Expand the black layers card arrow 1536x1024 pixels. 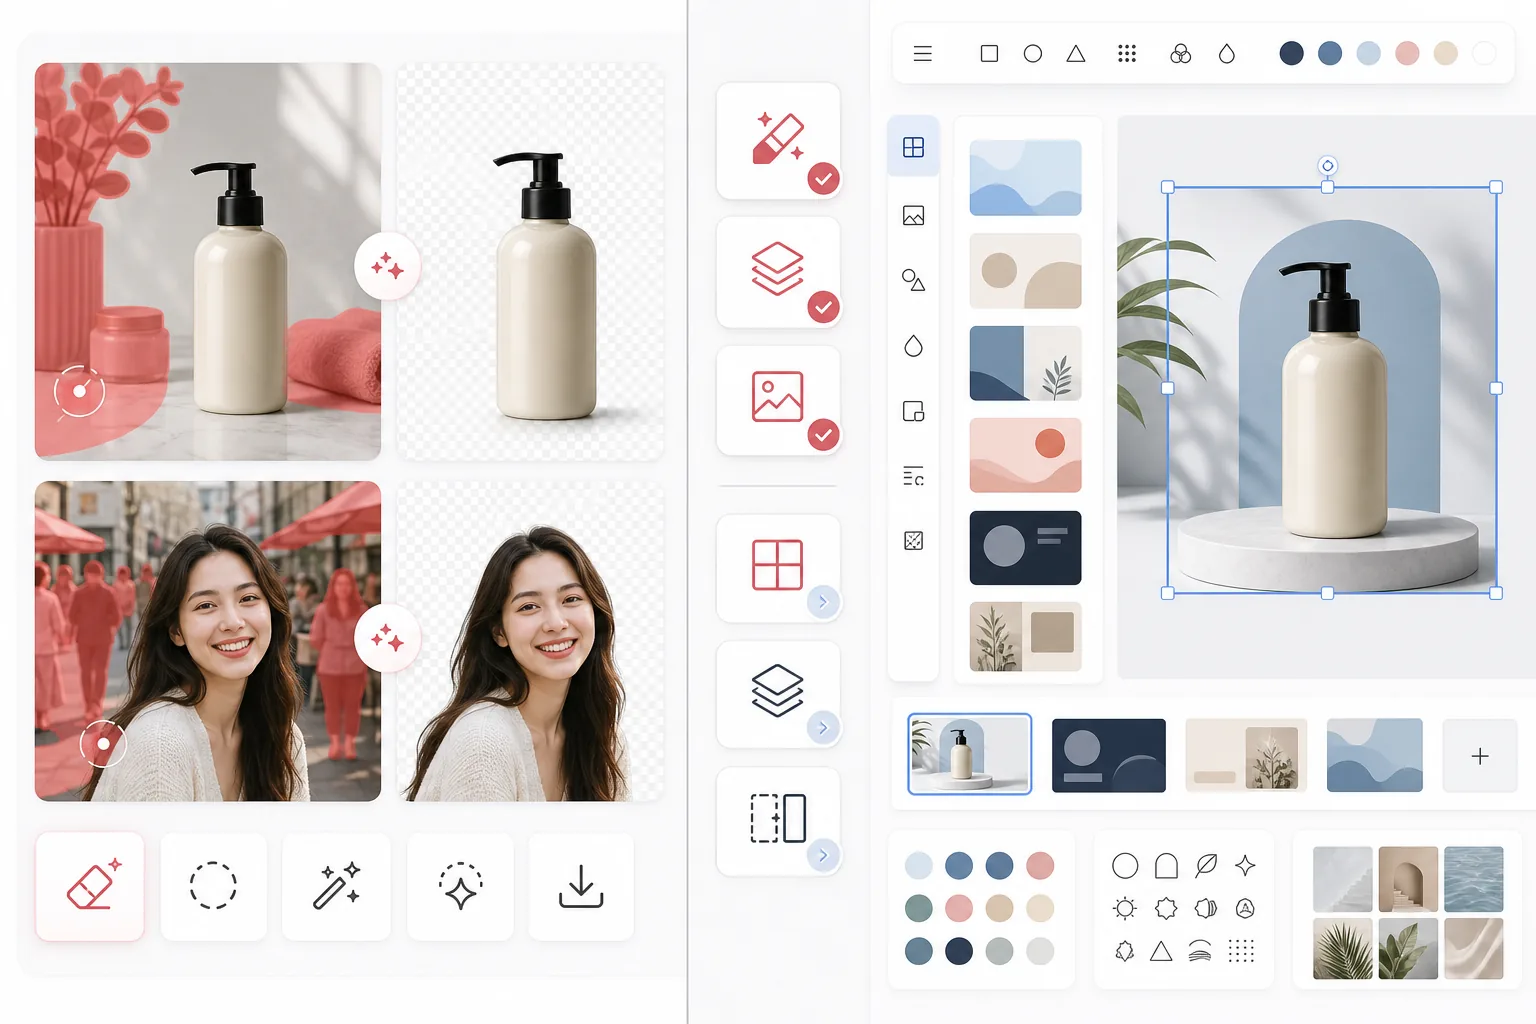click(x=823, y=728)
